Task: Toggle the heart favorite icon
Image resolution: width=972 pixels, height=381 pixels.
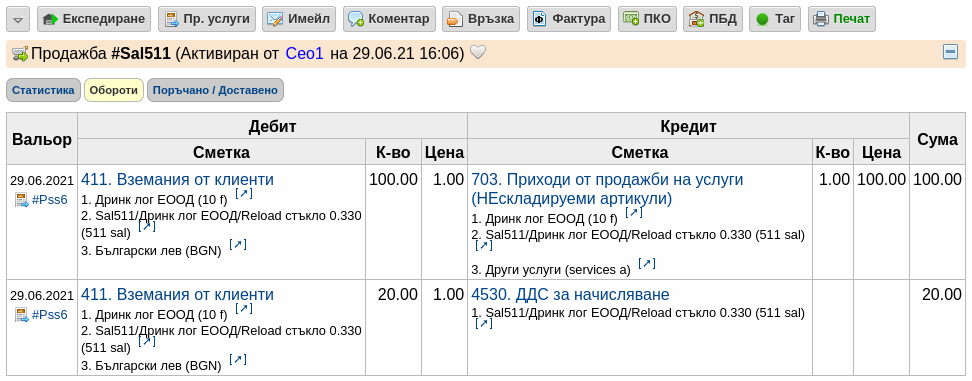Action: (477, 53)
